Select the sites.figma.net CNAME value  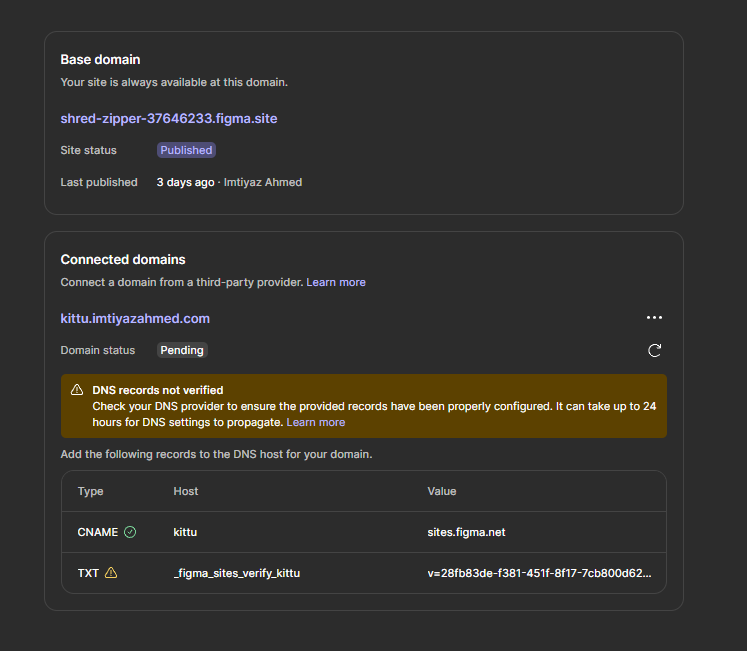click(x=466, y=532)
